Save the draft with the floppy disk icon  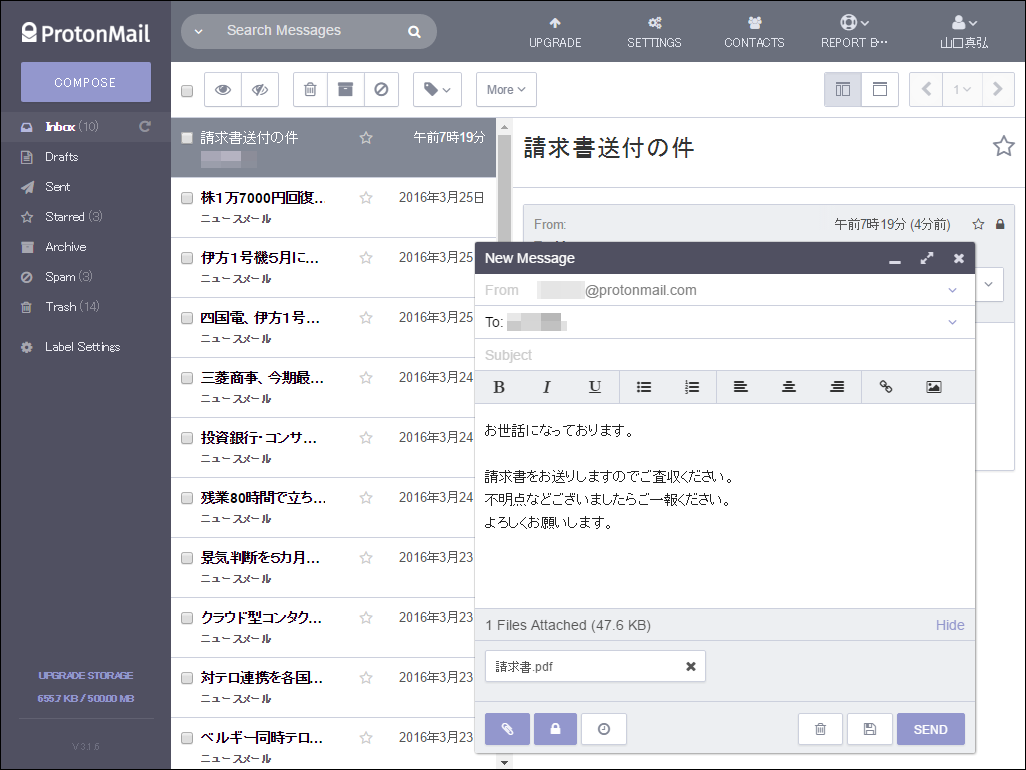pos(869,729)
